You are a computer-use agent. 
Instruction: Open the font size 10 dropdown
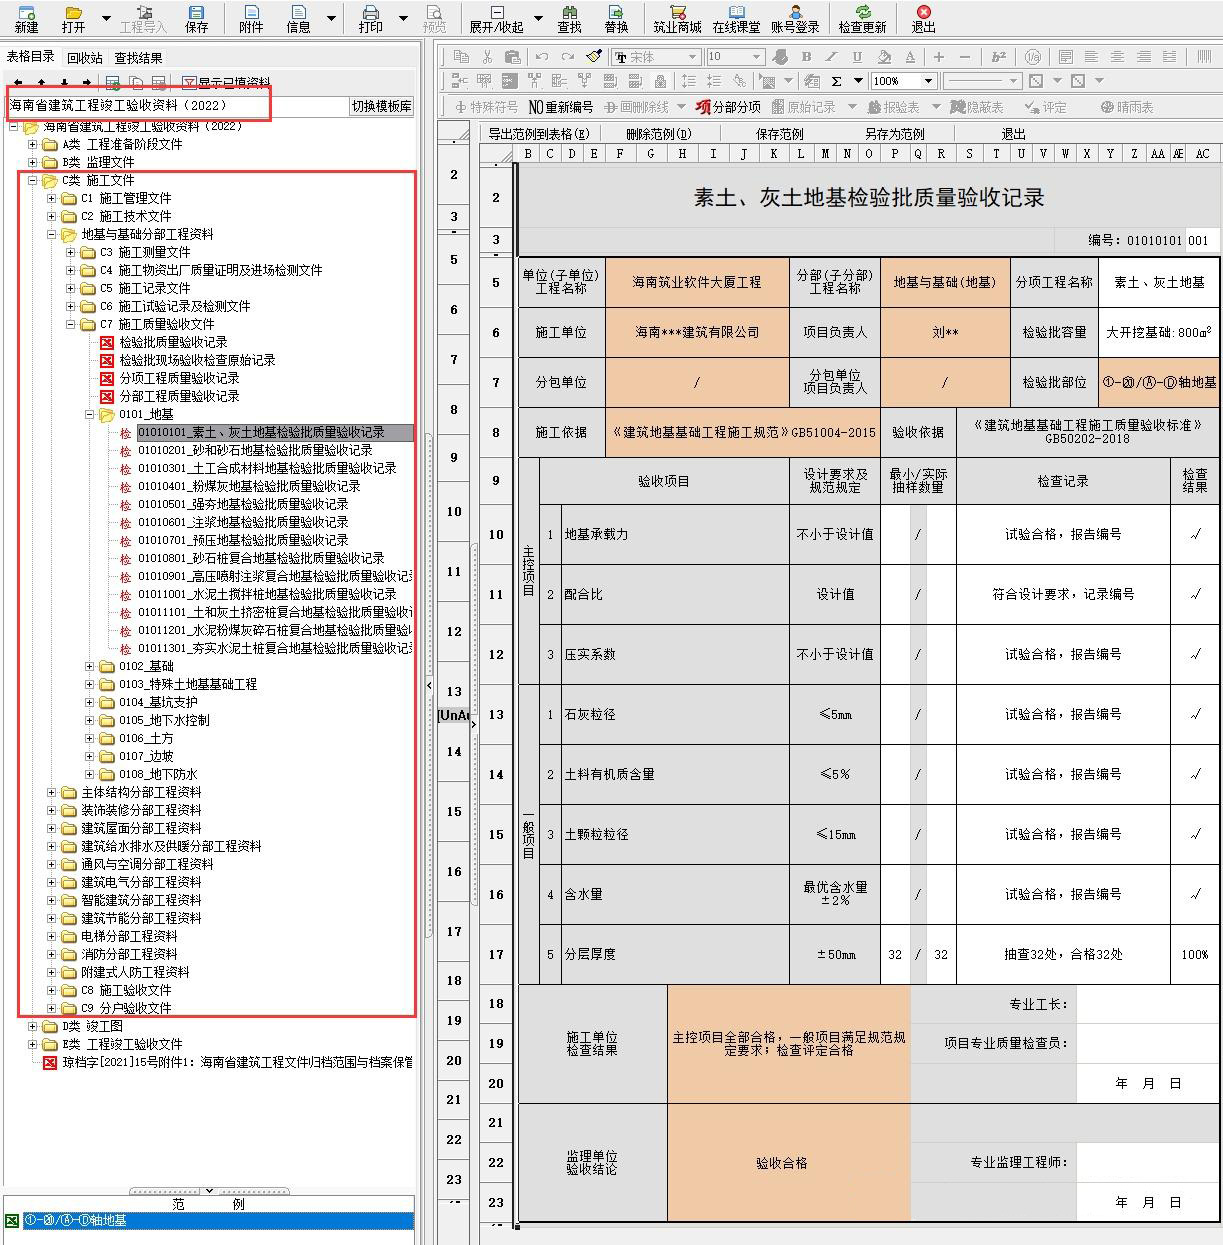coord(756,57)
